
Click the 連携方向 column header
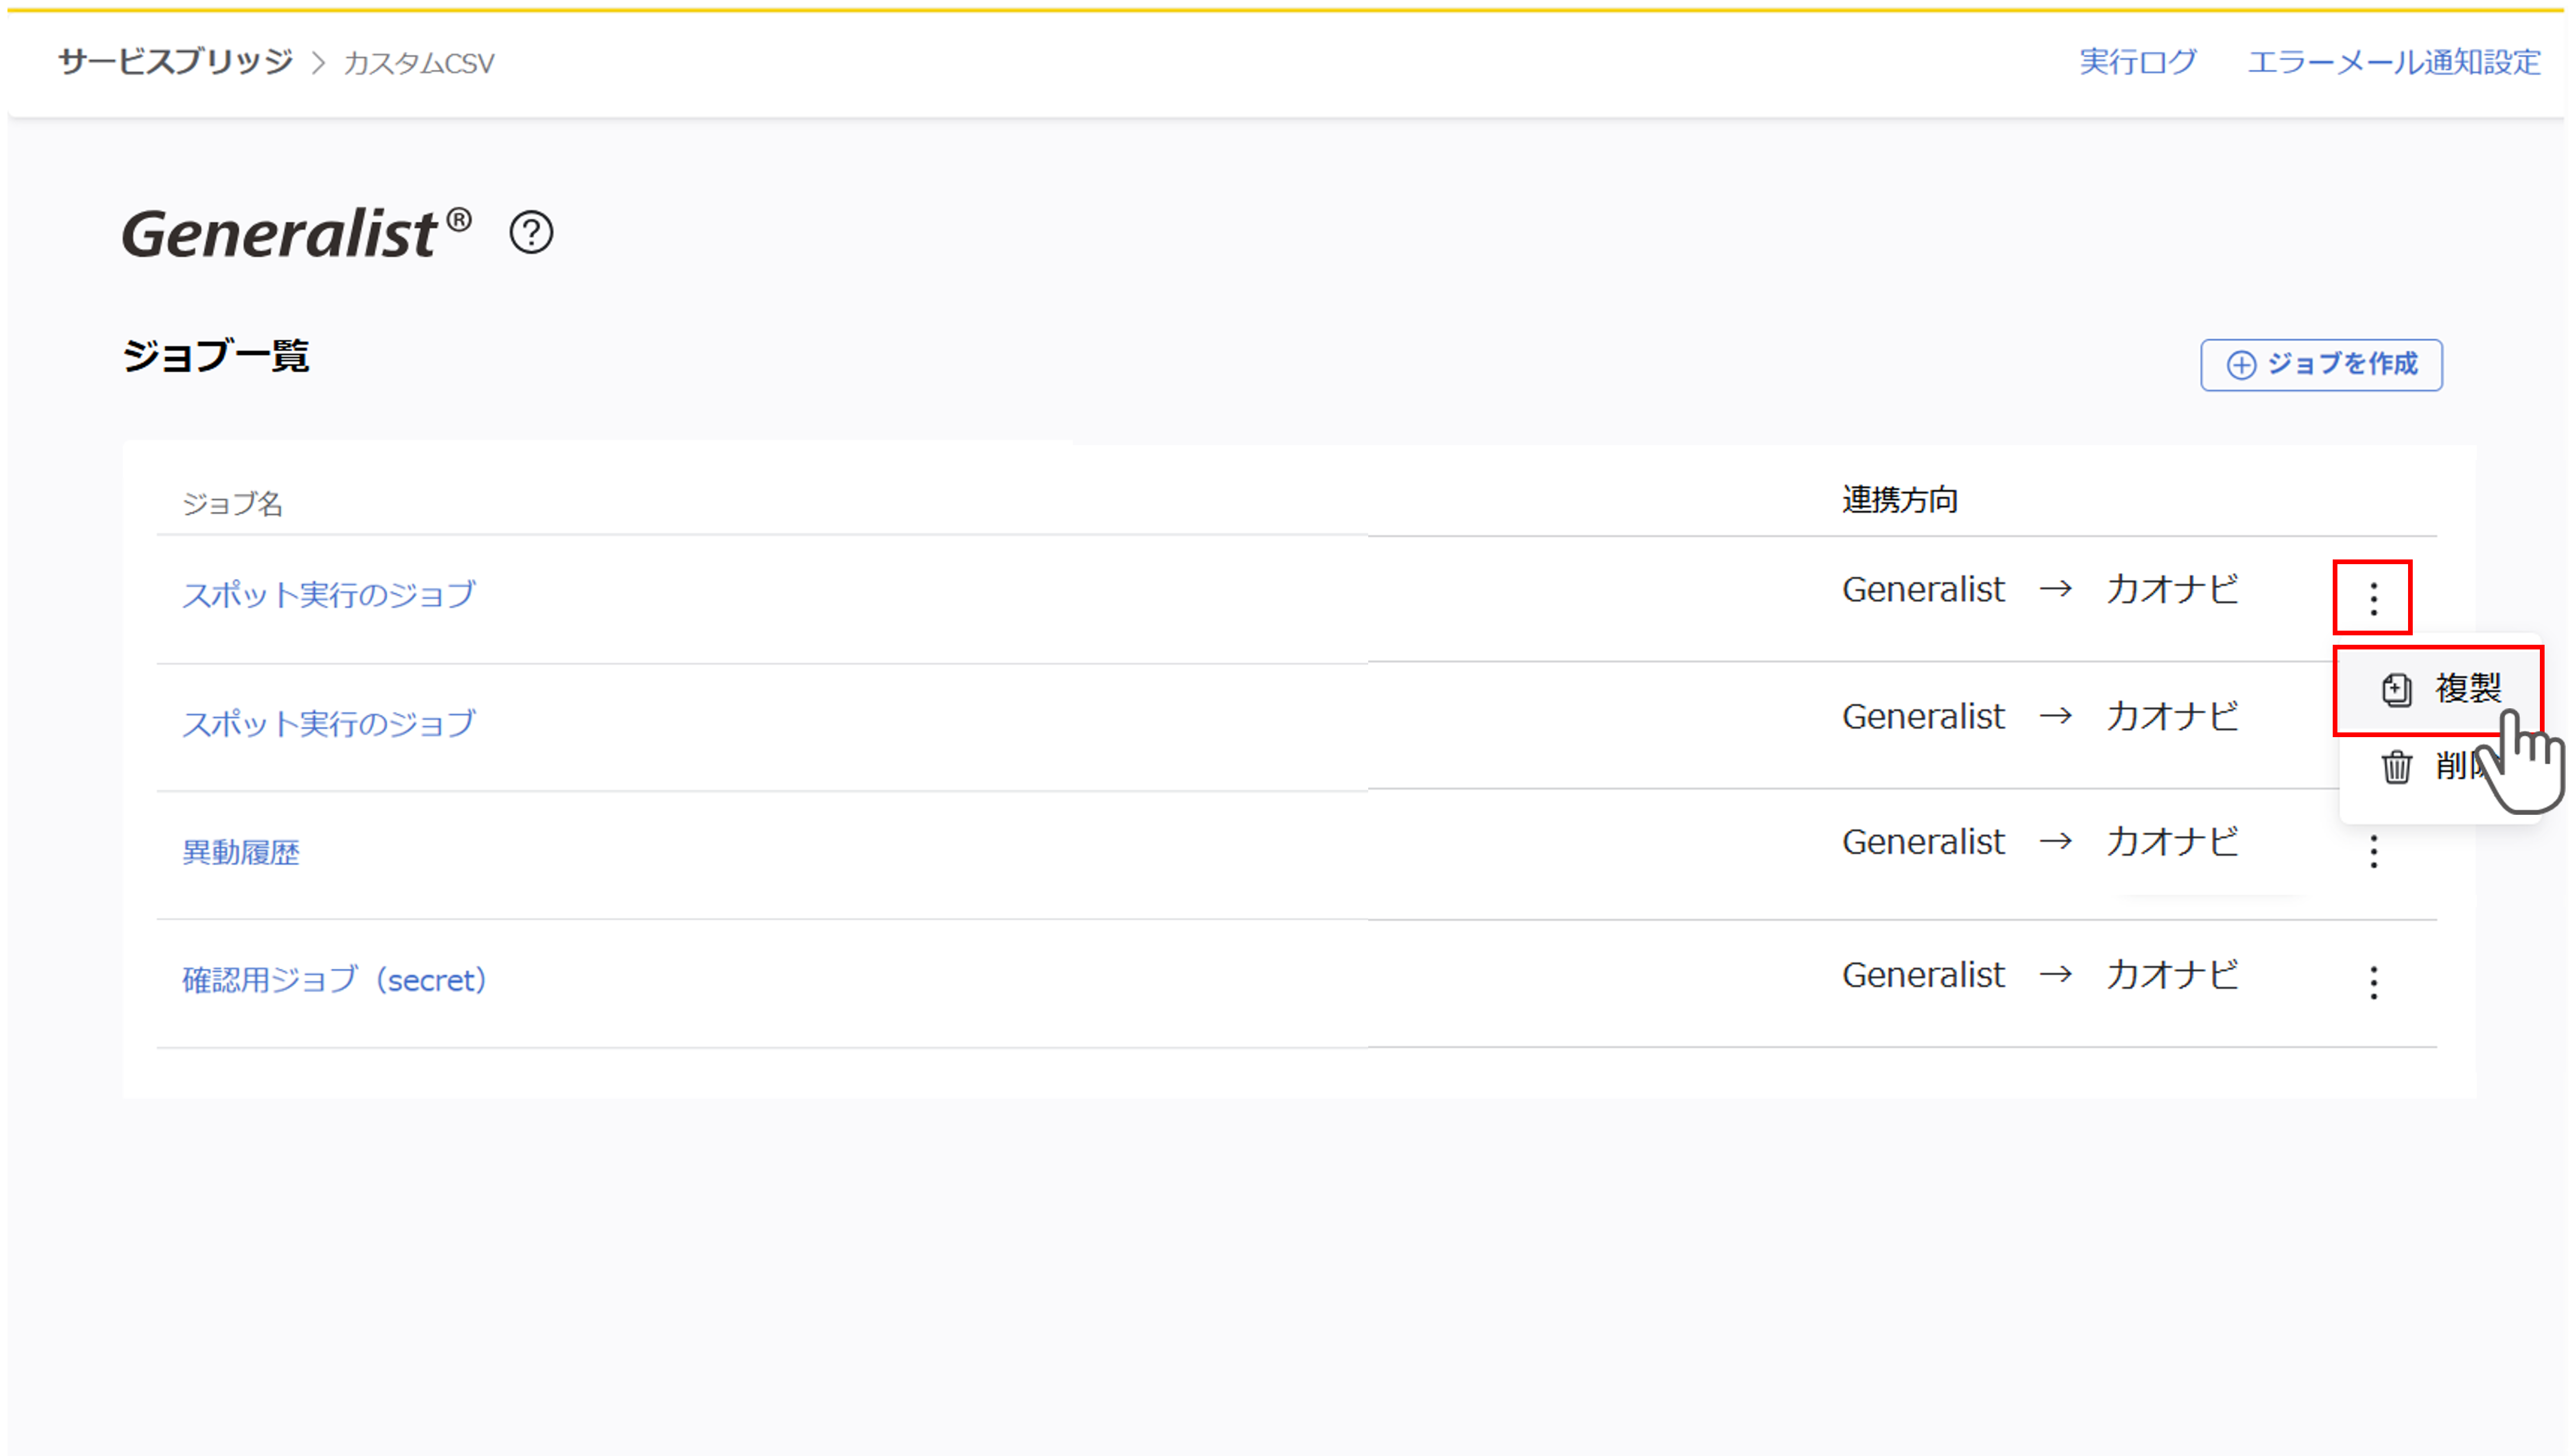(x=1900, y=500)
